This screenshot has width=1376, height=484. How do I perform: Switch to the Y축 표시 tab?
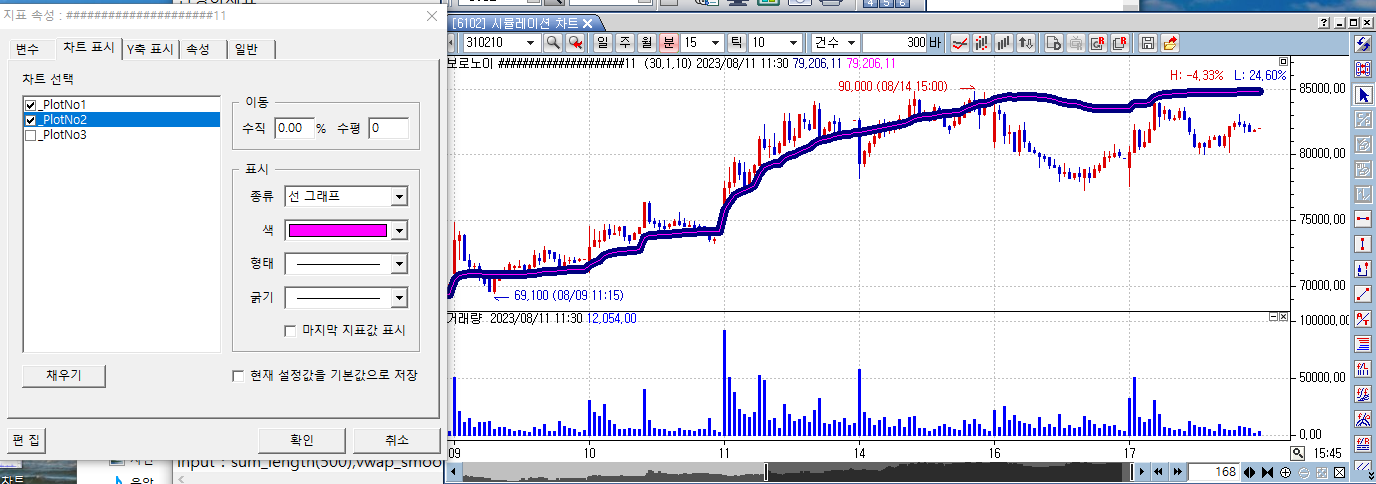coord(150,49)
